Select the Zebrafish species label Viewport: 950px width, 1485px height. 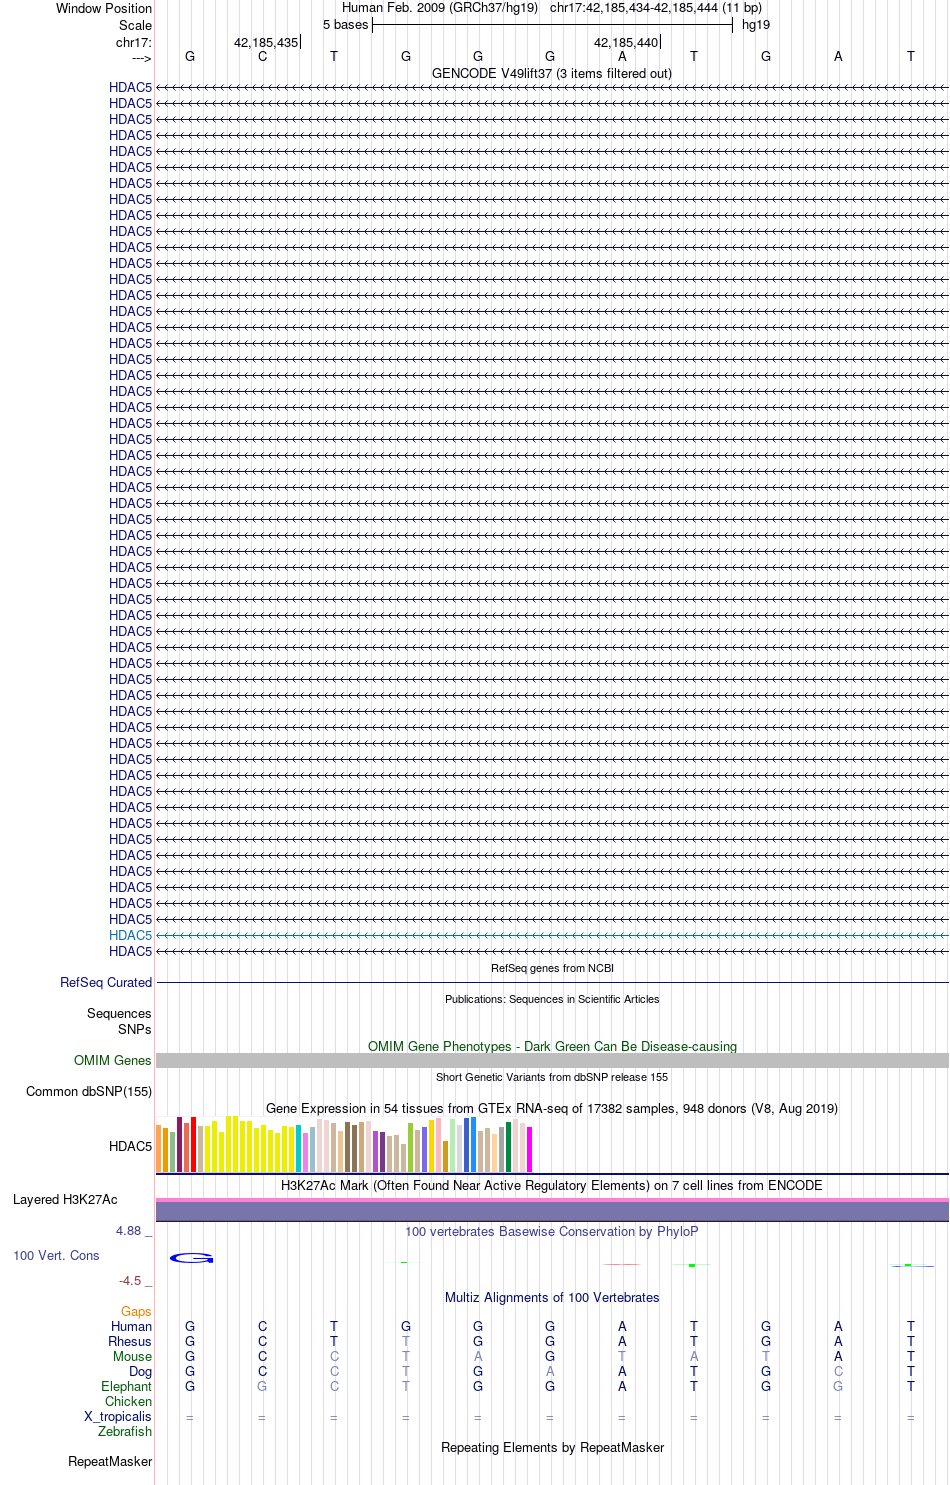coord(125,1431)
